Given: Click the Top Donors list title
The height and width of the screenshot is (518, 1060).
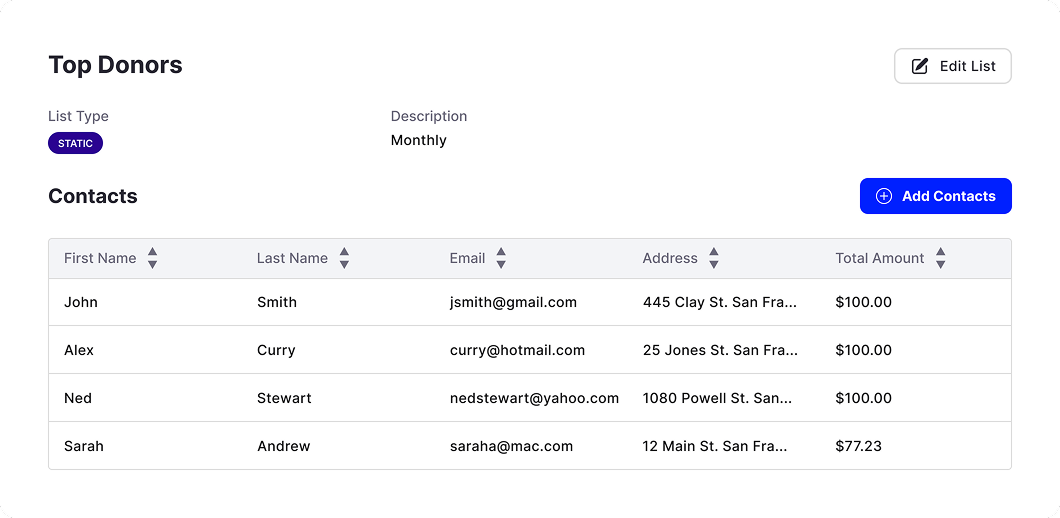Looking at the screenshot, I should (x=115, y=65).
